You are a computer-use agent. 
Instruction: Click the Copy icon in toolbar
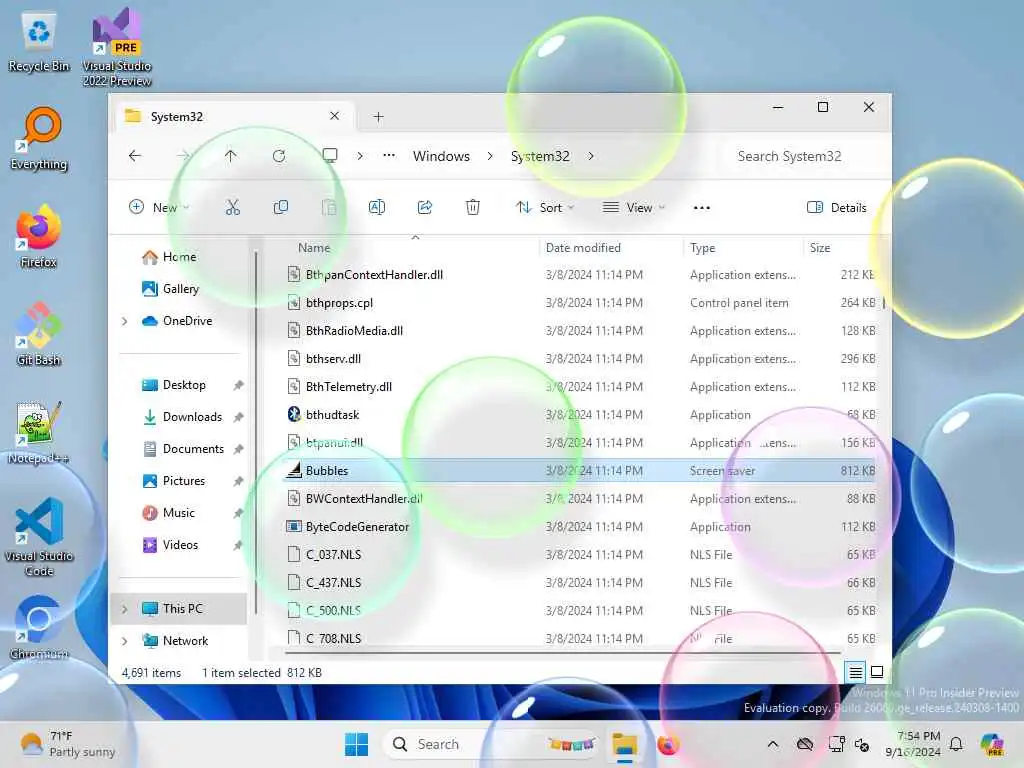click(281, 208)
